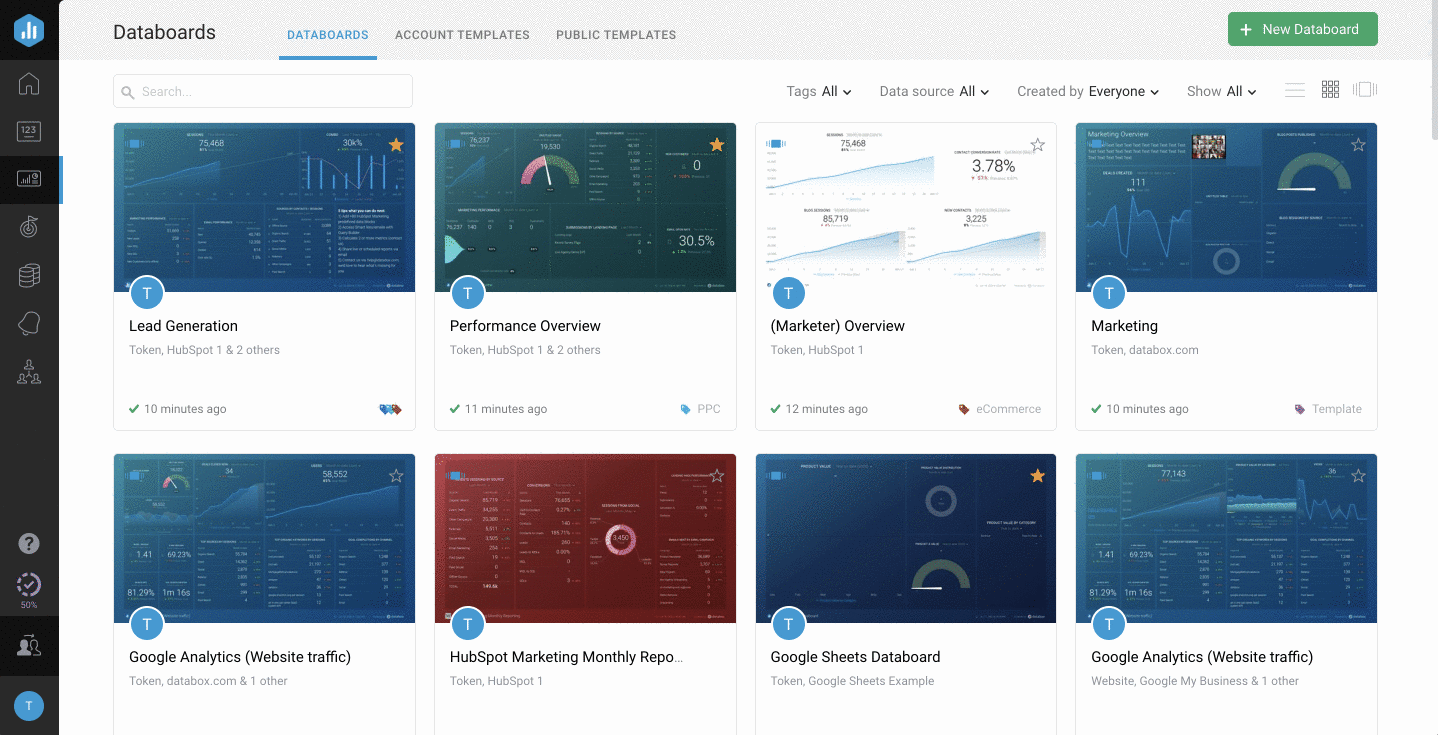Open the Metrics (123) sidebar icon
Viewport: 1438px width, 735px height.
pyautogui.click(x=29, y=131)
